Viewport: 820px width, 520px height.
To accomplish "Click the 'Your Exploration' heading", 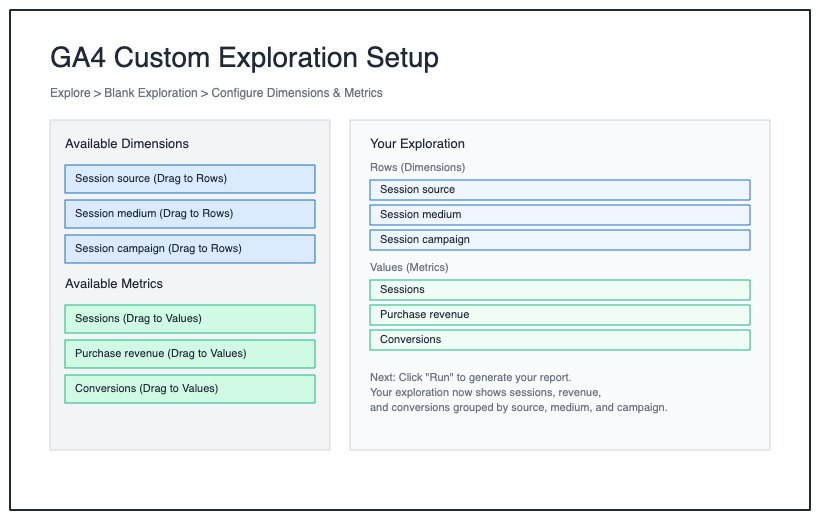I will (417, 144).
